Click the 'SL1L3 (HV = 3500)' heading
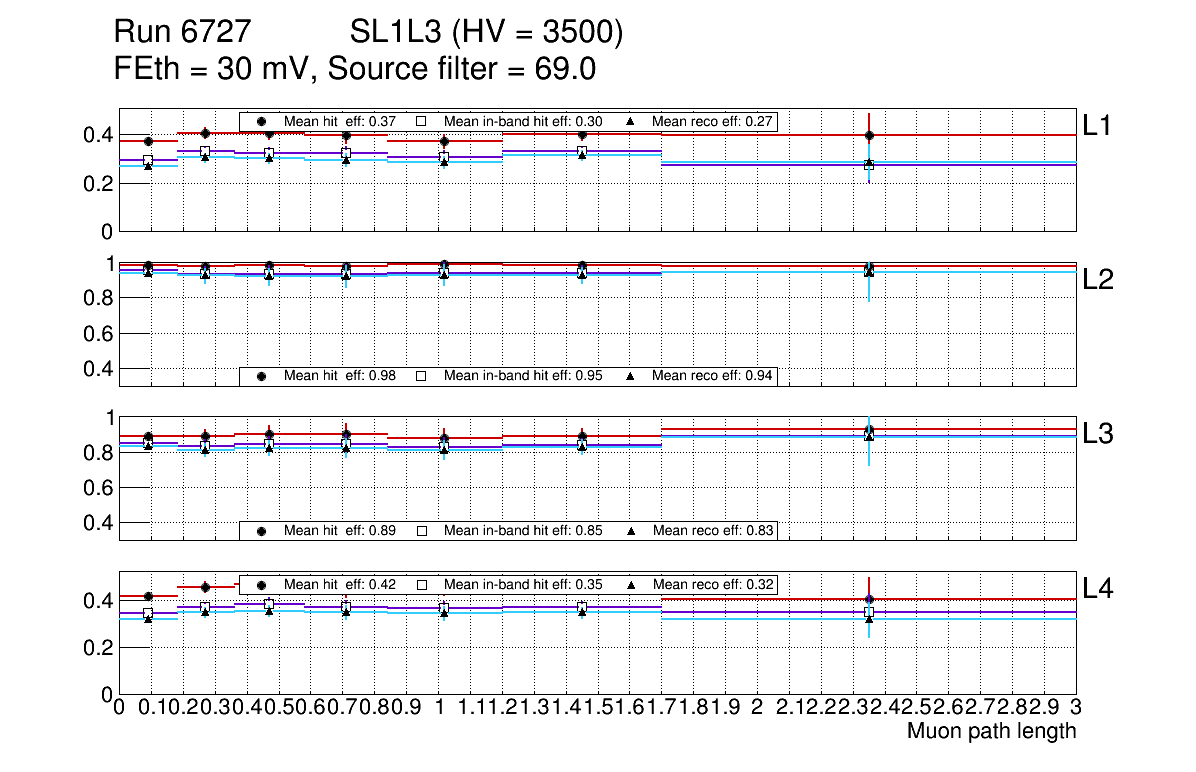1196x772 pixels. click(486, 33)
